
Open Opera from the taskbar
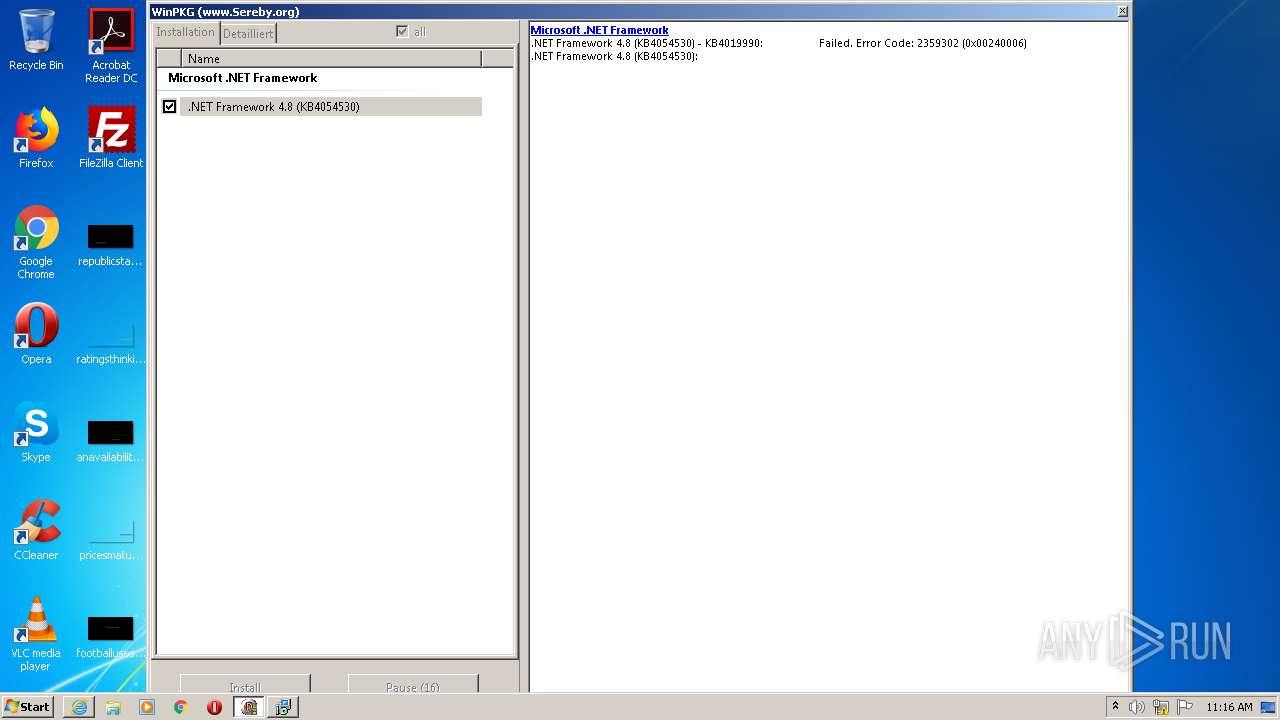coord(214,707)
